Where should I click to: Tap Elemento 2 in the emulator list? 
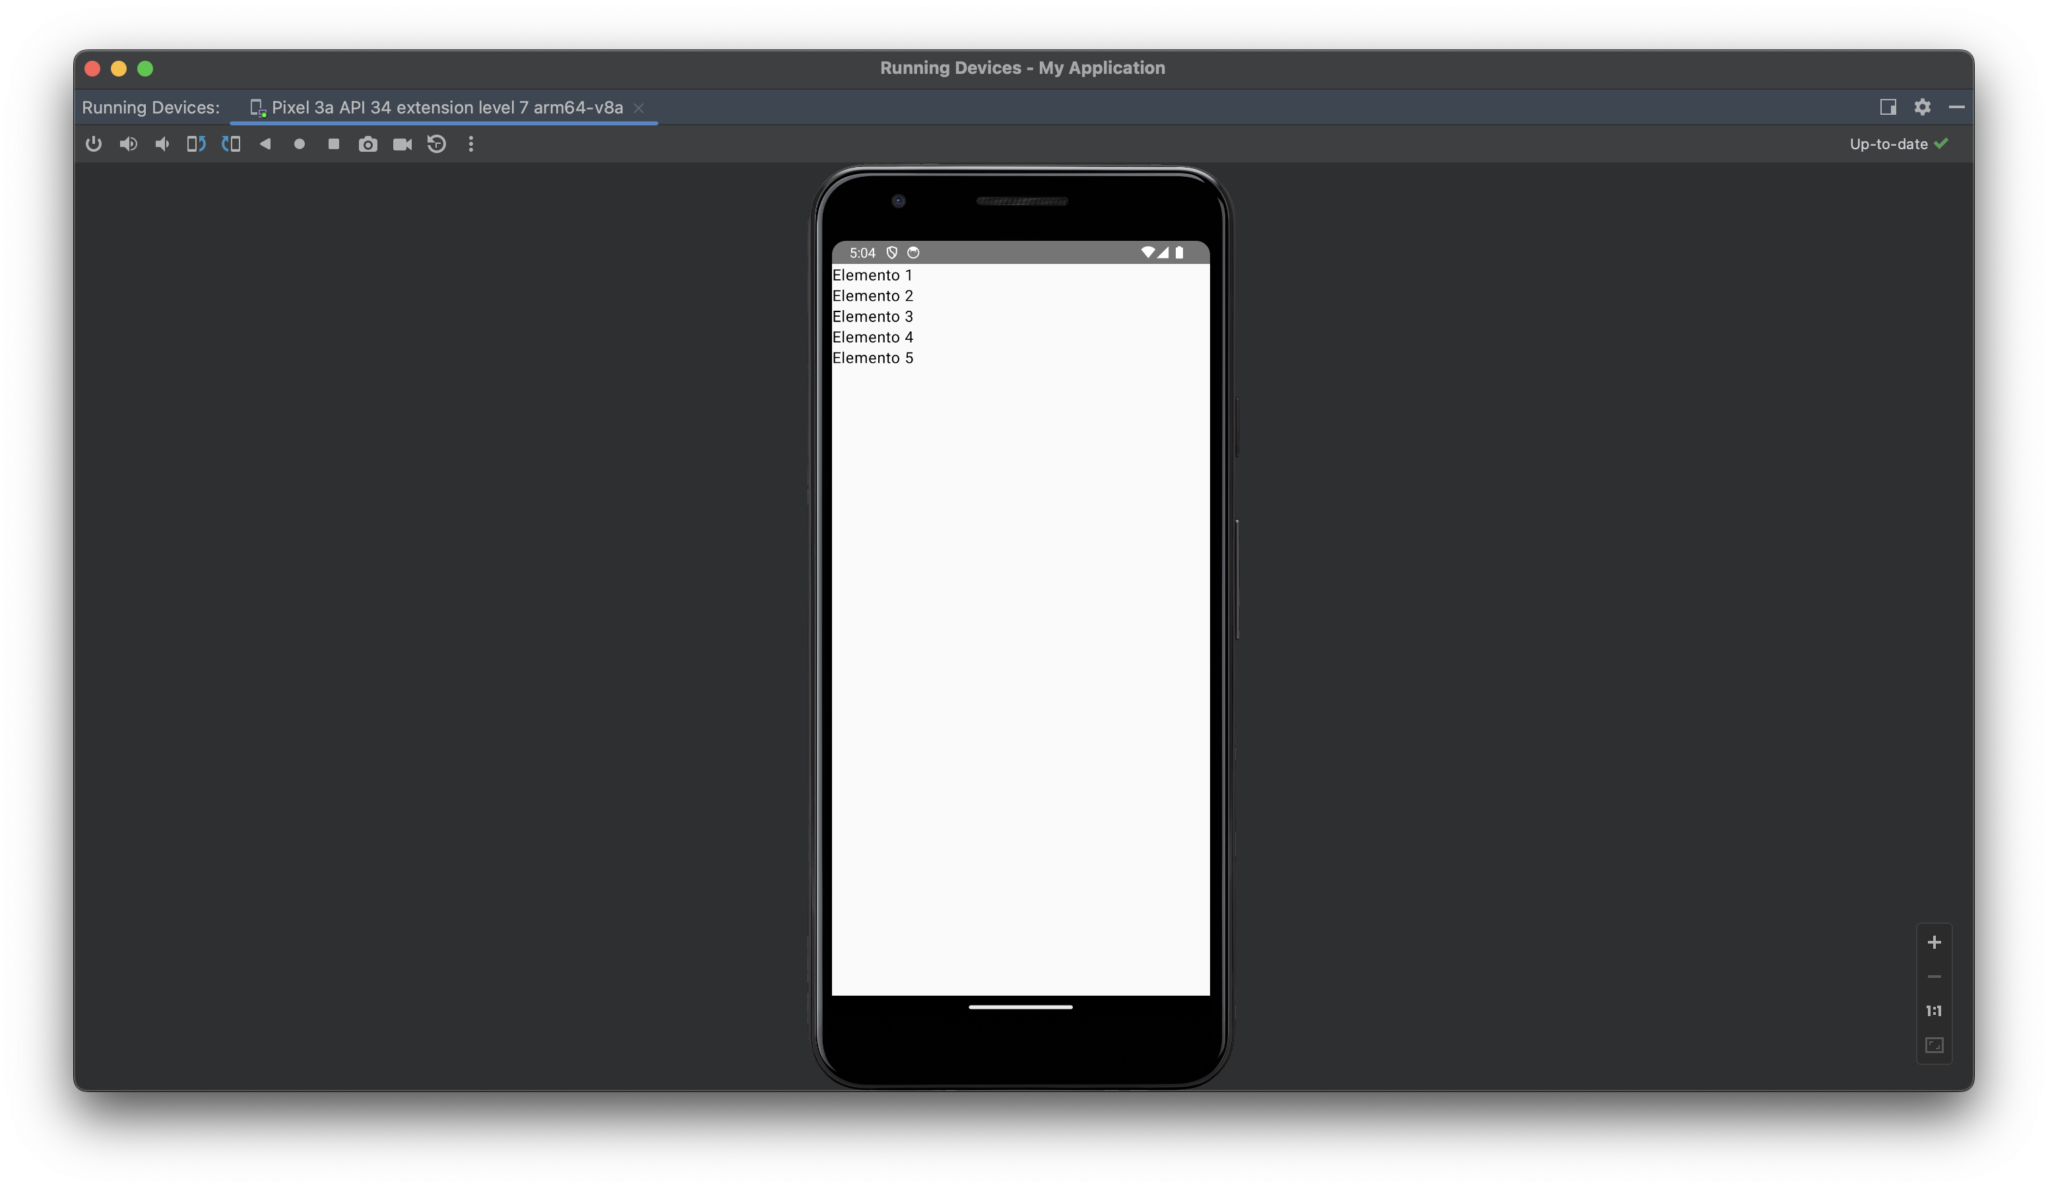pos(873,296)
